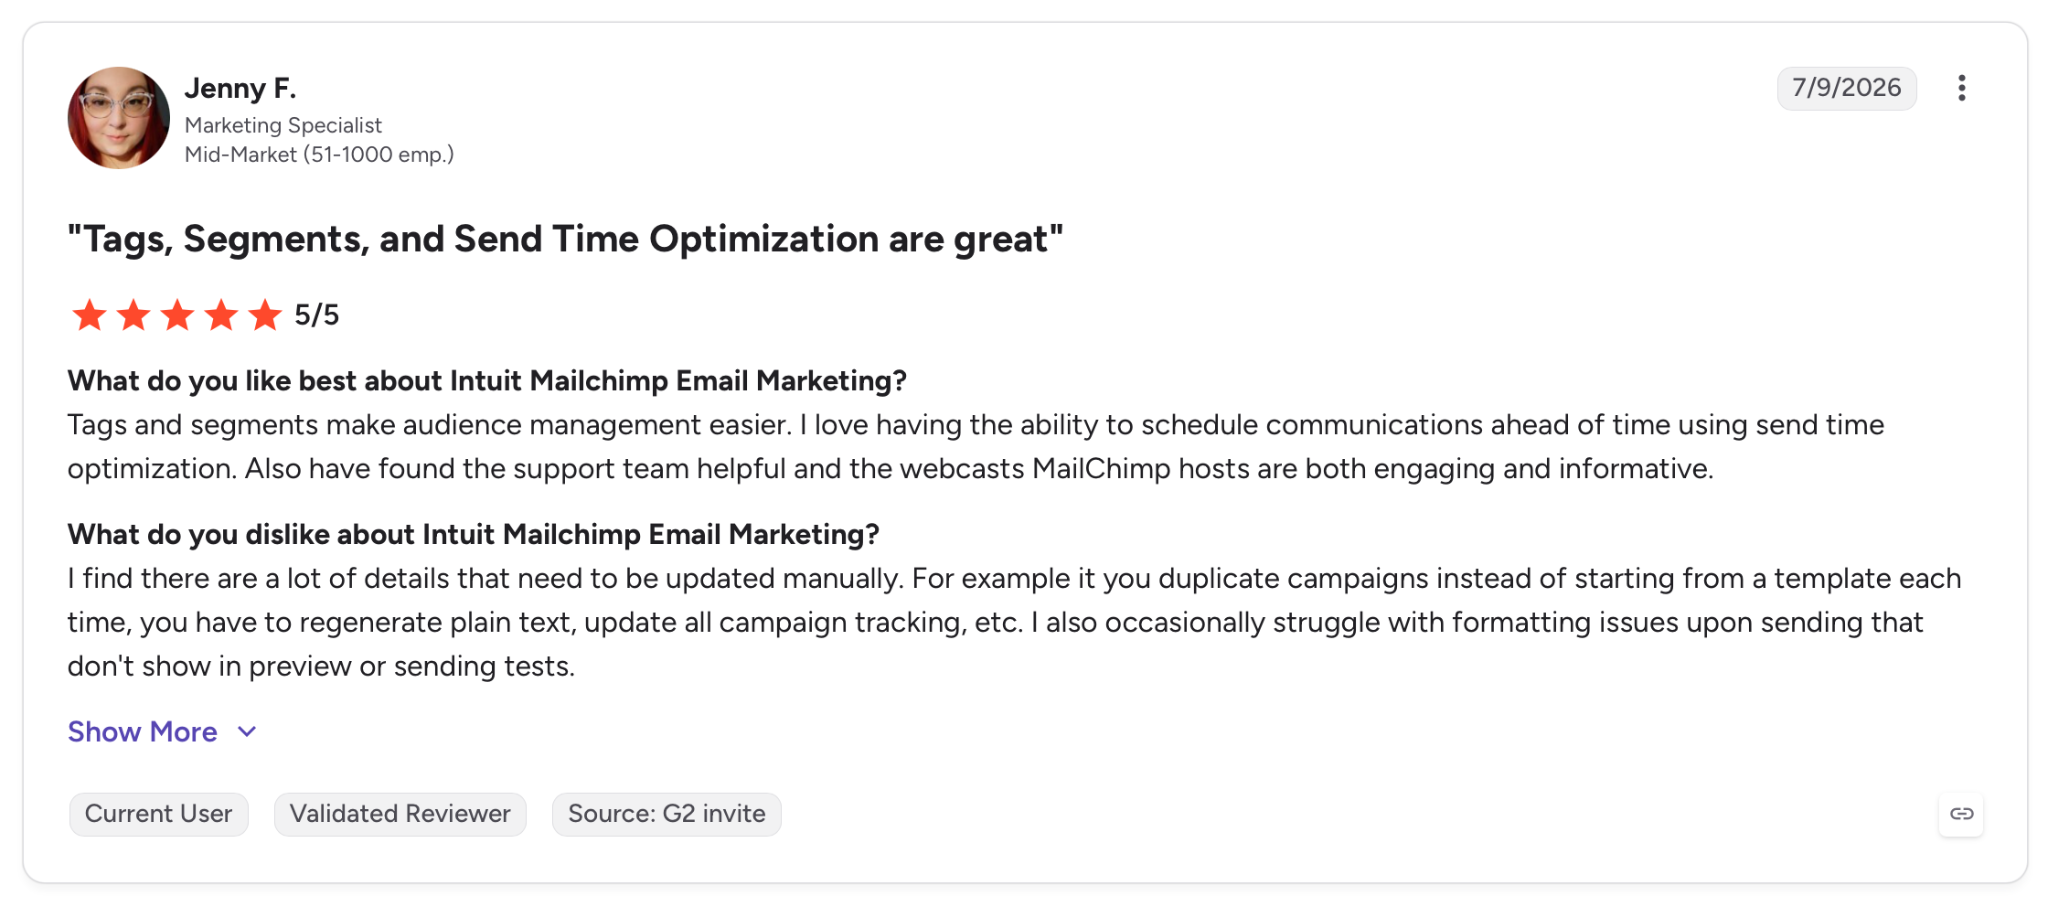Screen dimensions: 2048x898
Task: Open reviewer name Jenny F.
Action: tap(240, 88)
